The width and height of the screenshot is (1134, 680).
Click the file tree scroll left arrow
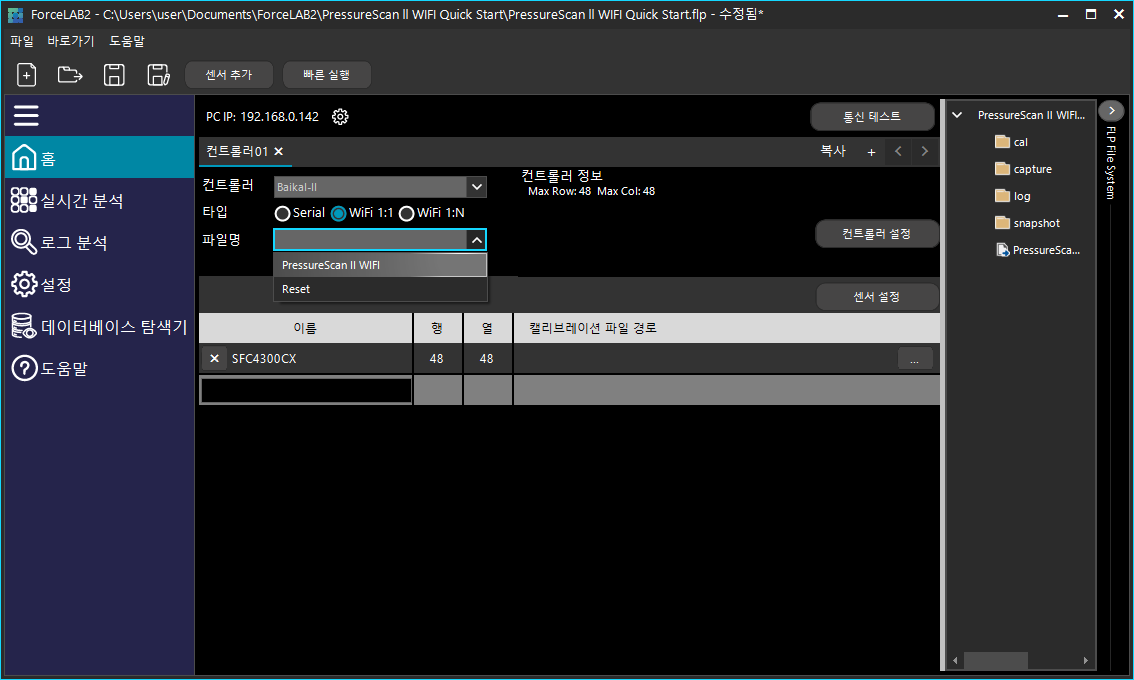(955, 660)
